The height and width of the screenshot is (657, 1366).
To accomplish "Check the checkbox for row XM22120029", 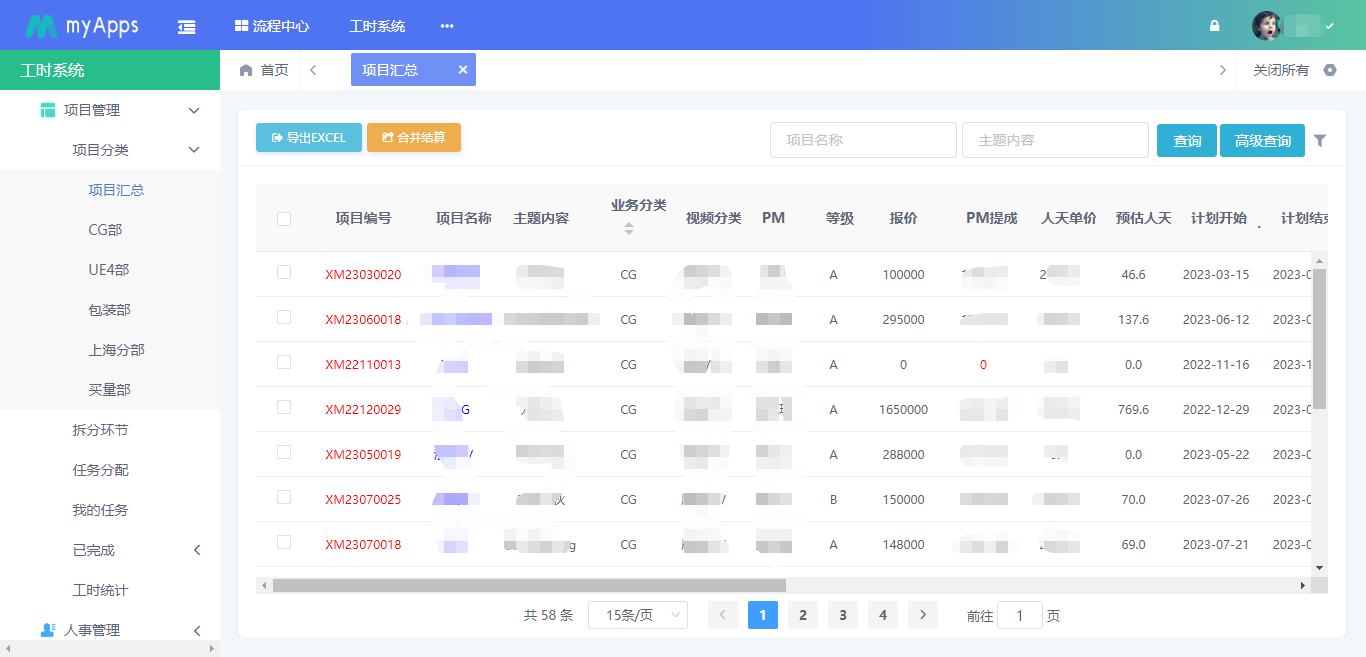I will click(283, 409).
